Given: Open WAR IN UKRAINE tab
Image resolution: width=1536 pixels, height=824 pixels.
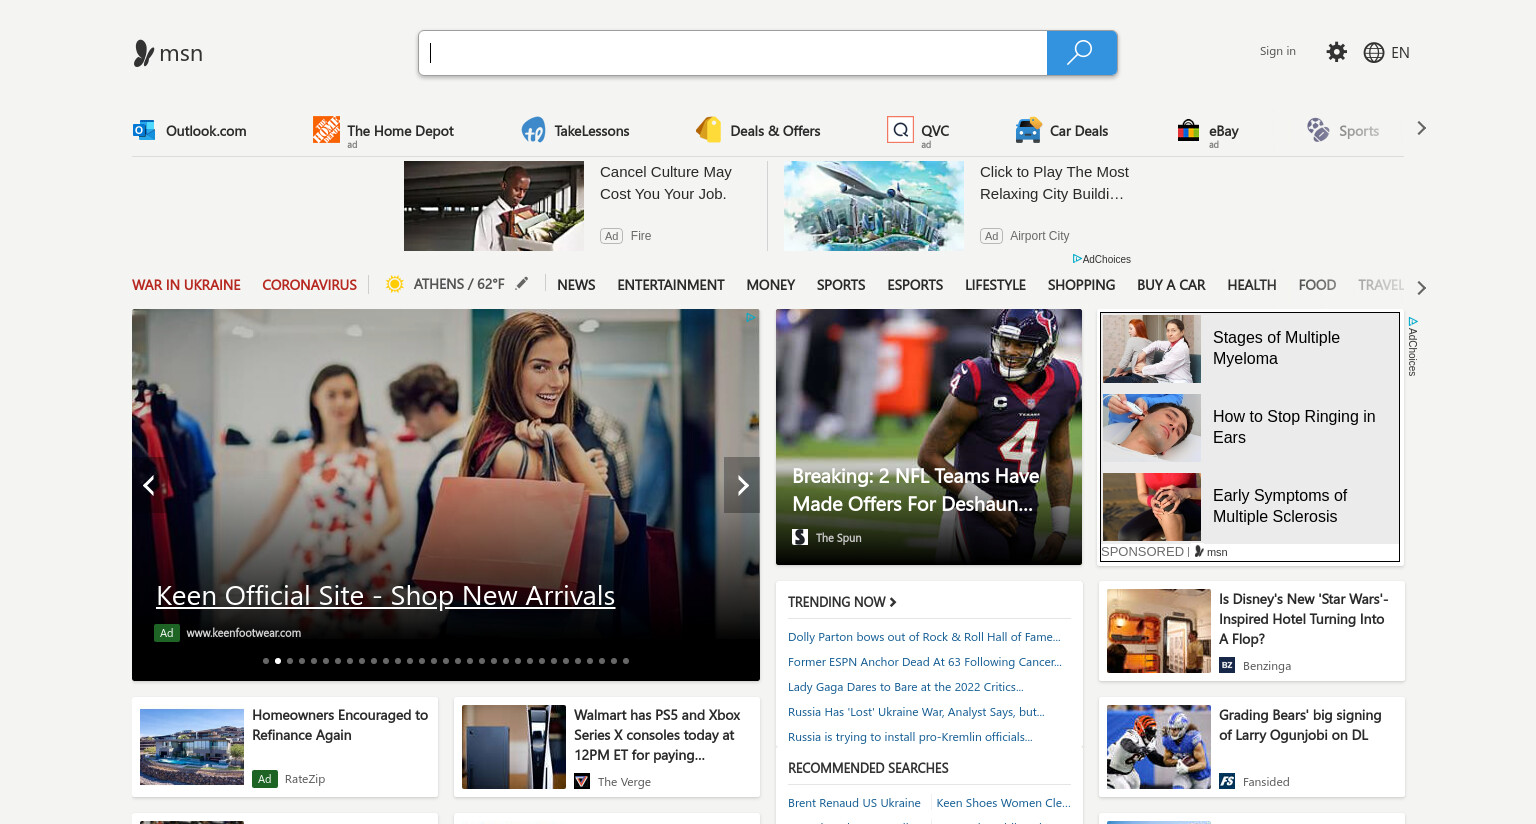Looking at the screenshot, I should tap(186, 285).
